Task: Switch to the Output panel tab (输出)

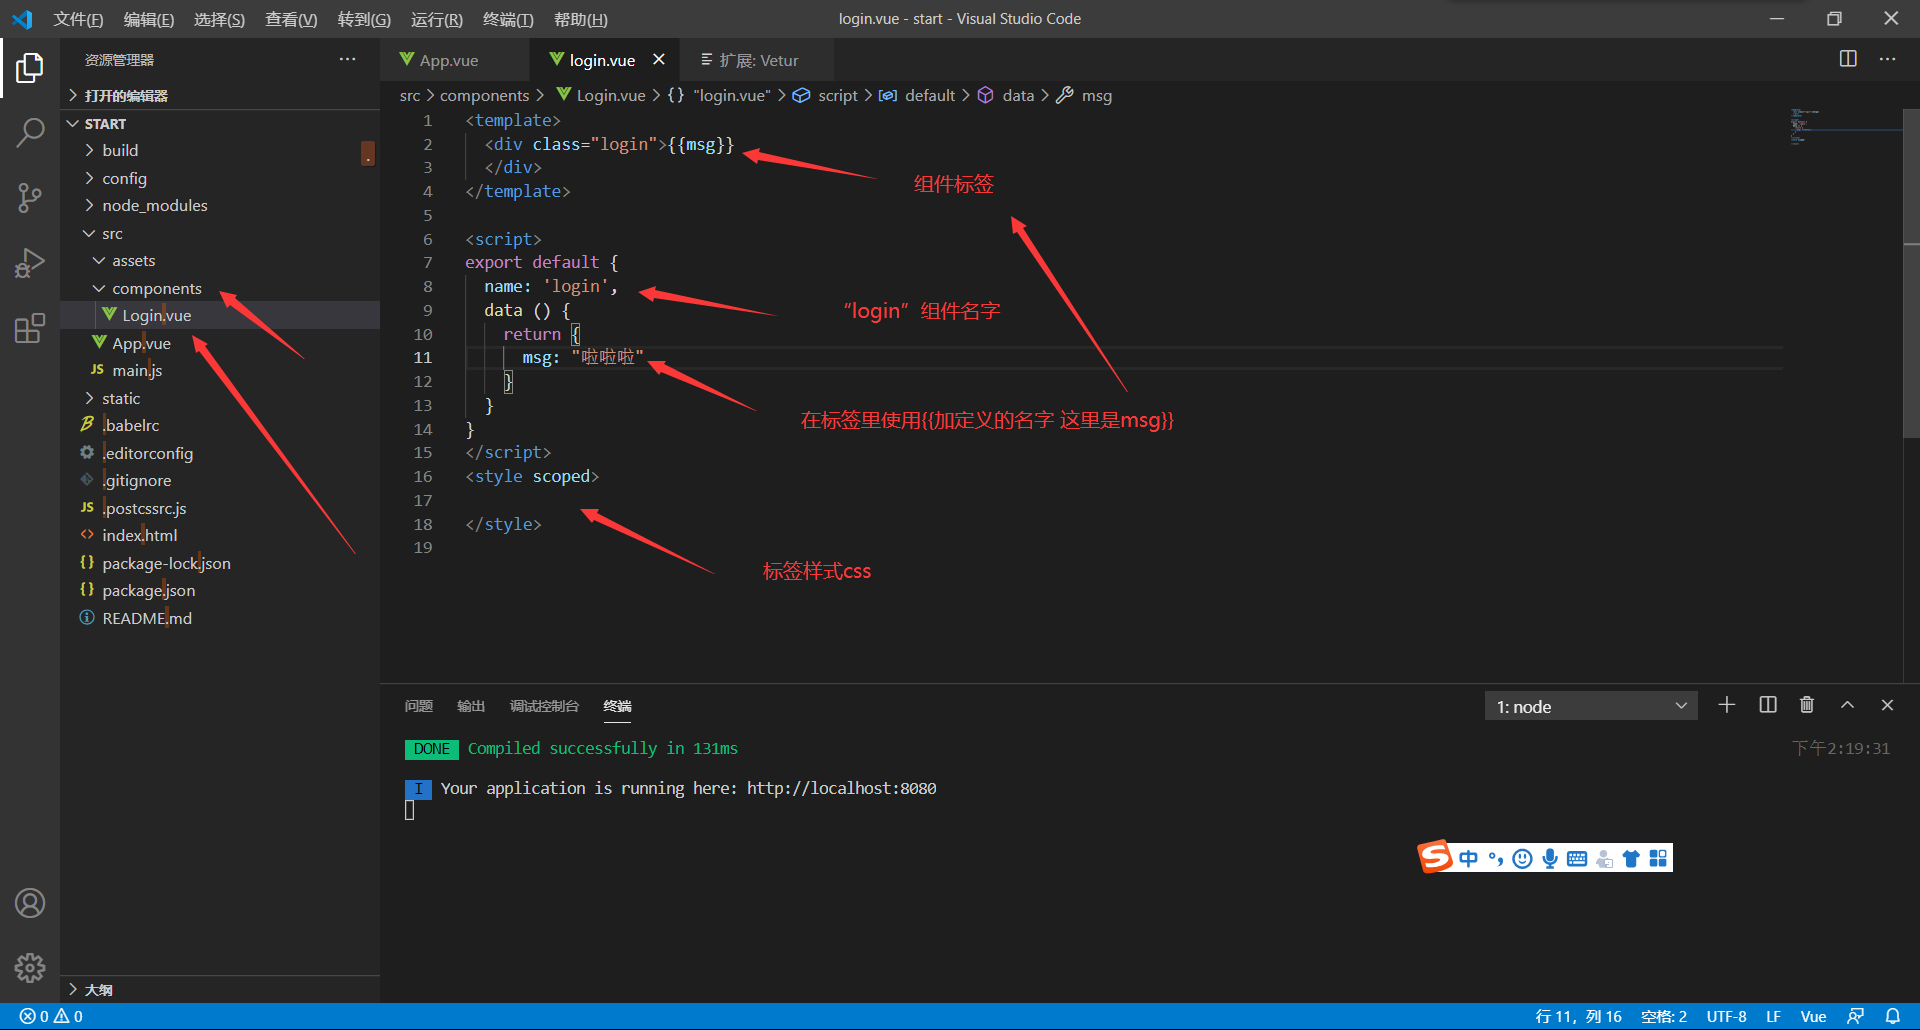Action: [x=470, y=706]
